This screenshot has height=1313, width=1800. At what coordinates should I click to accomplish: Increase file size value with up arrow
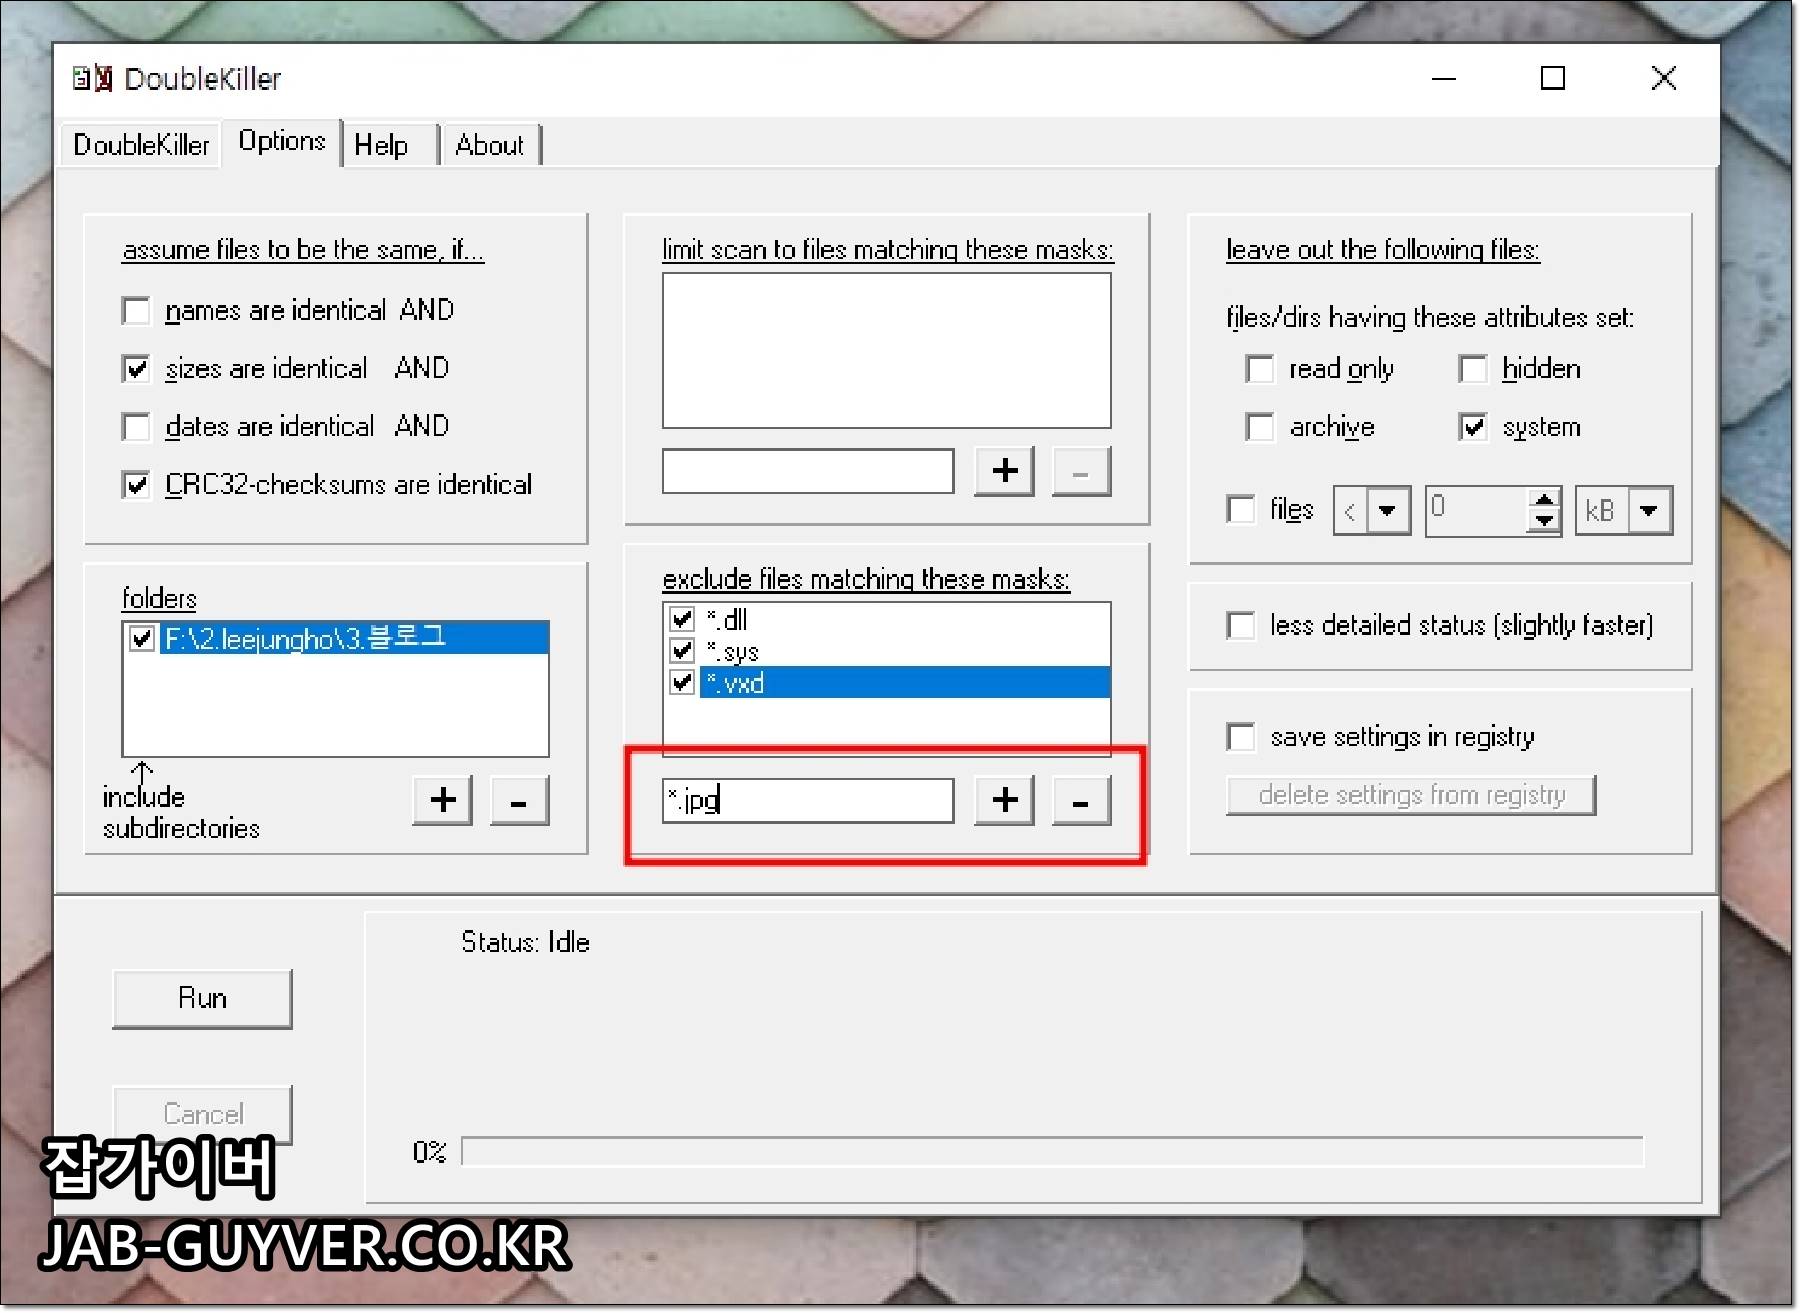click(1545, 499)
